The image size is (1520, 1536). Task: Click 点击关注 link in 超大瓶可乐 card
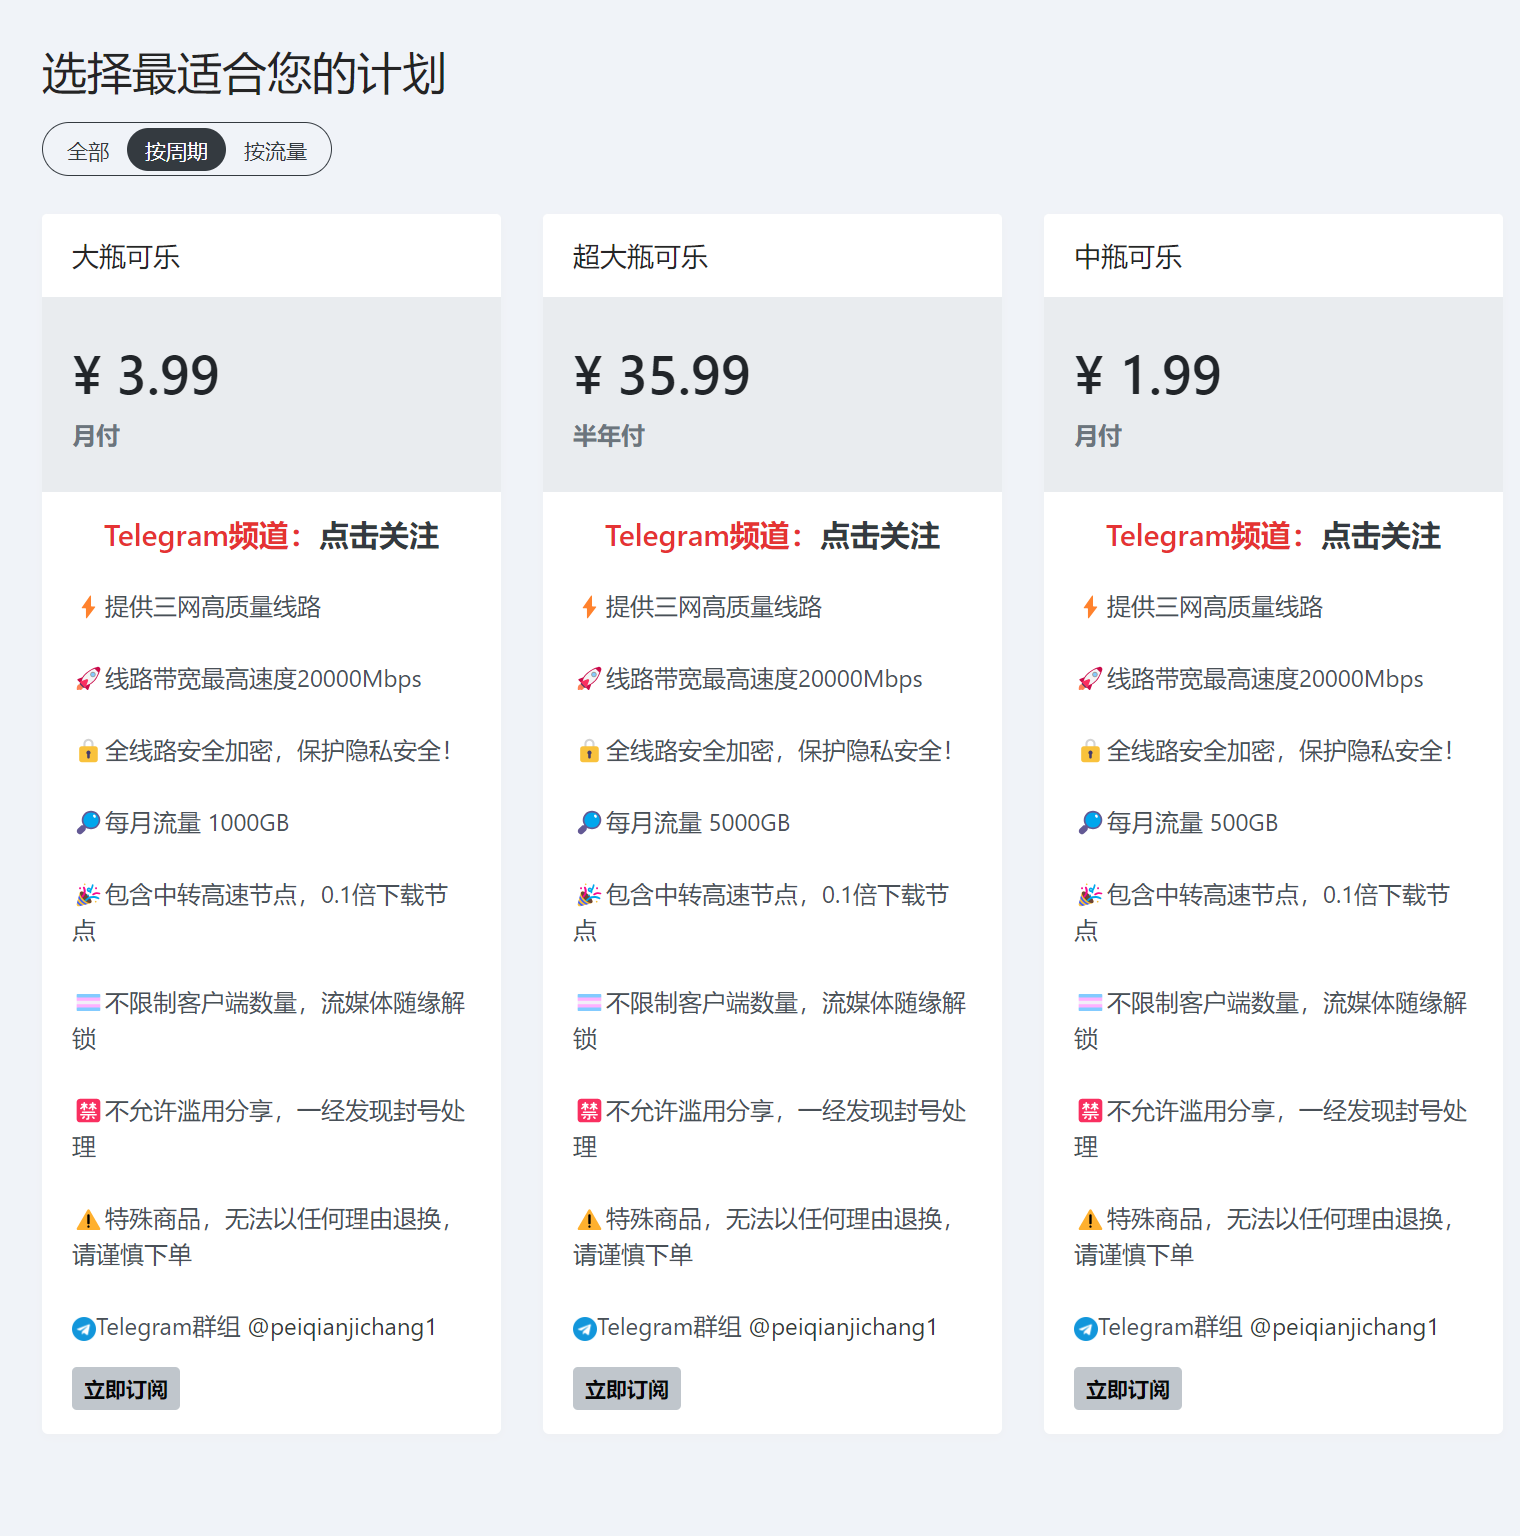pyautogui.click(x=880, y=536)
